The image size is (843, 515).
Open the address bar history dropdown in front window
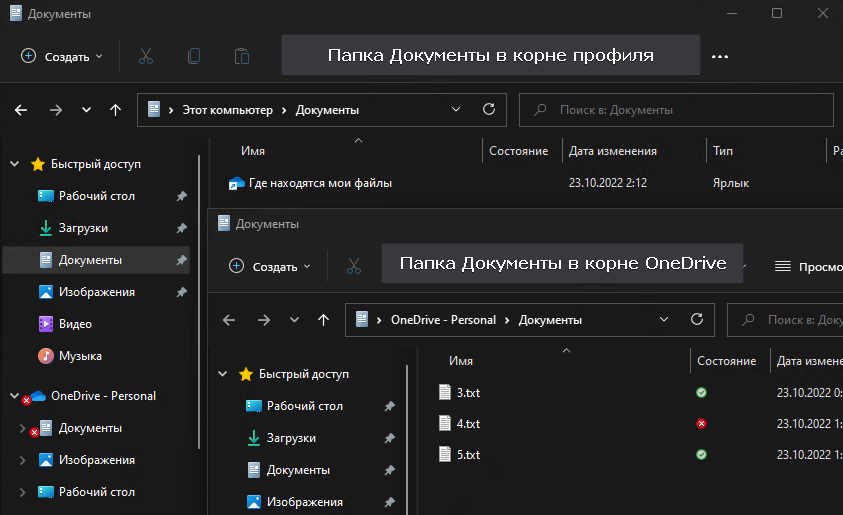coord(664,320)
